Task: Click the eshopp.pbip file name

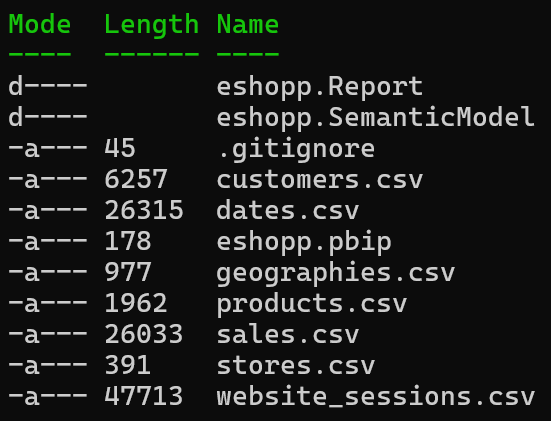Action: click(304, 242)
